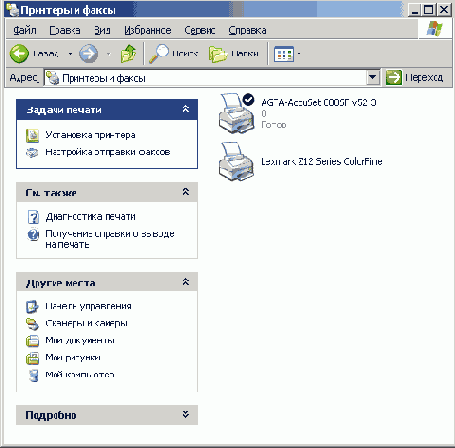Expand the Подробно details panel
Screen dimensions: 455x448
tap(186, 414)
